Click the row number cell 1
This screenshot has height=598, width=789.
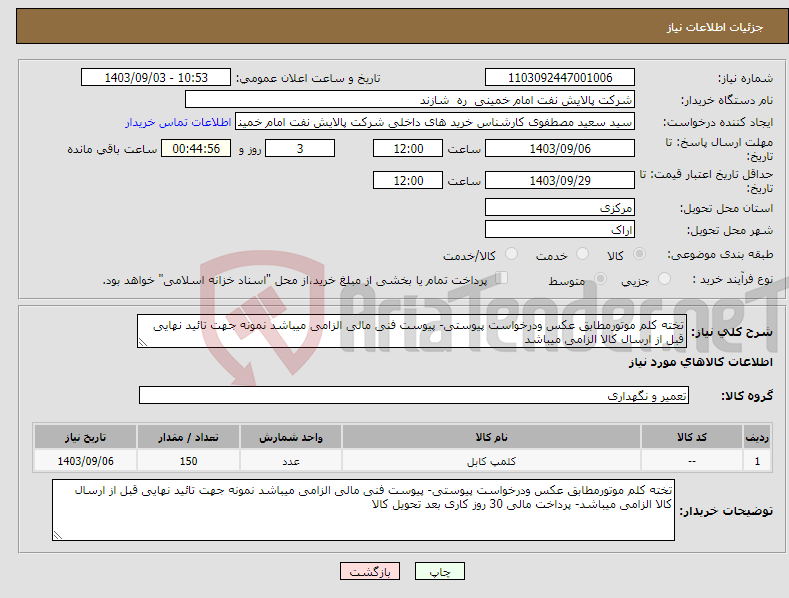(757, 461)
